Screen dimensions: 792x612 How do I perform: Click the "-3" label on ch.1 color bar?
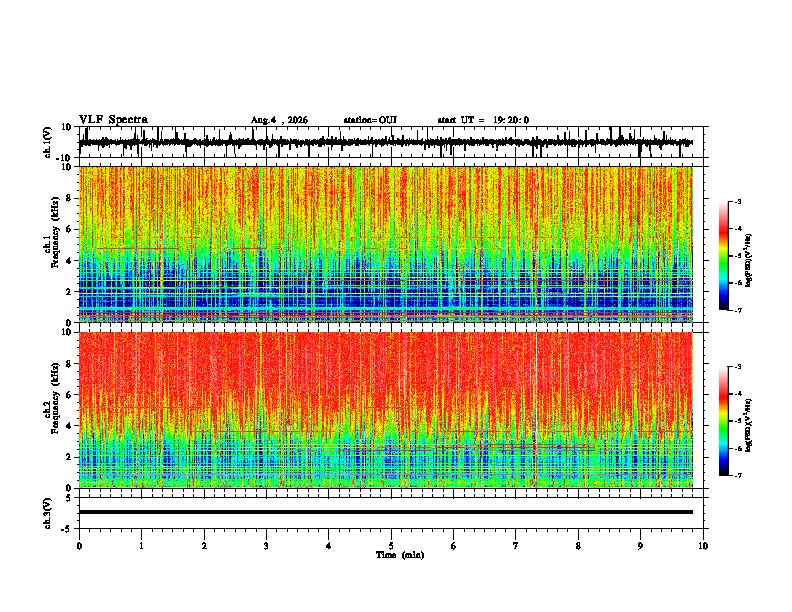coord(737,202)
